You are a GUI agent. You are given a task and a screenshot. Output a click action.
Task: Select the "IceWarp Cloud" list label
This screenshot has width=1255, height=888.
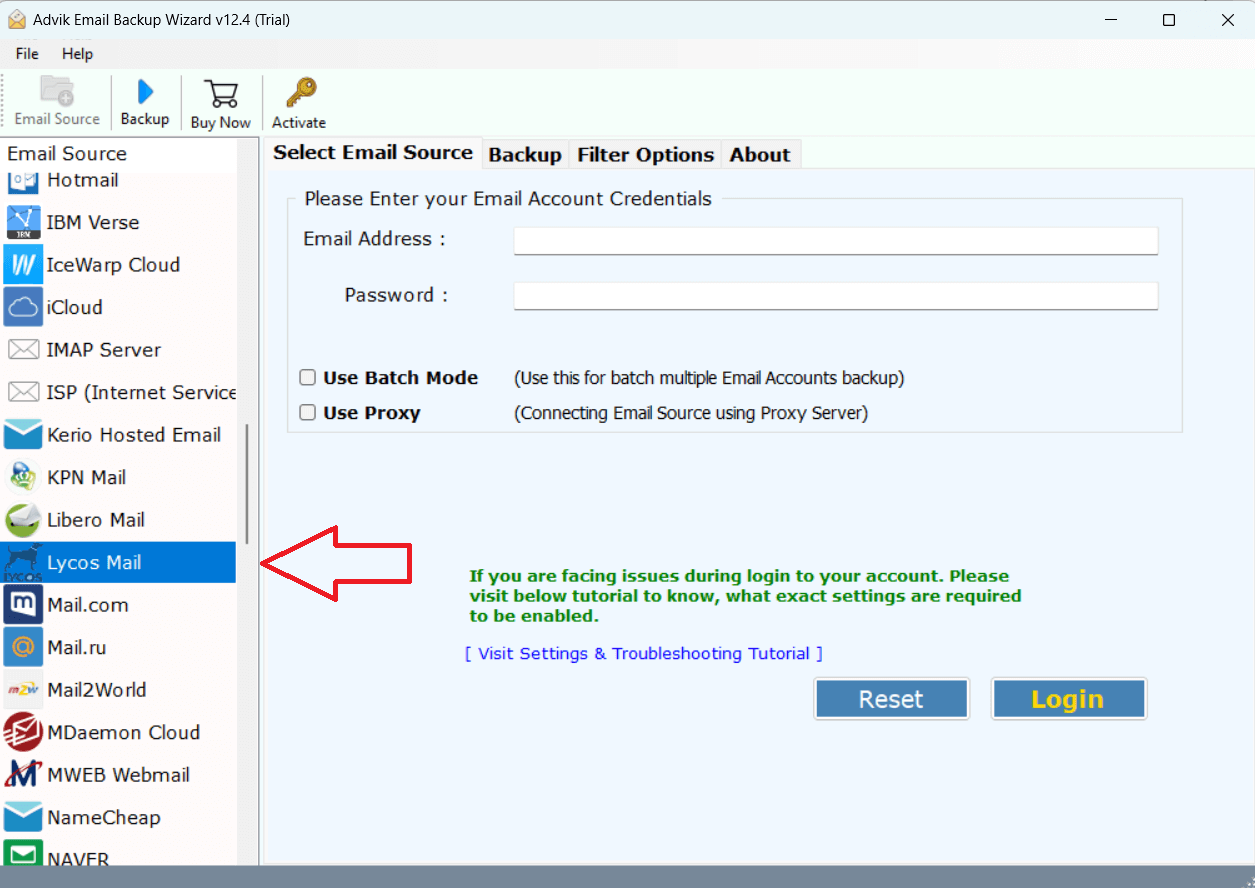tap(113, 265)
